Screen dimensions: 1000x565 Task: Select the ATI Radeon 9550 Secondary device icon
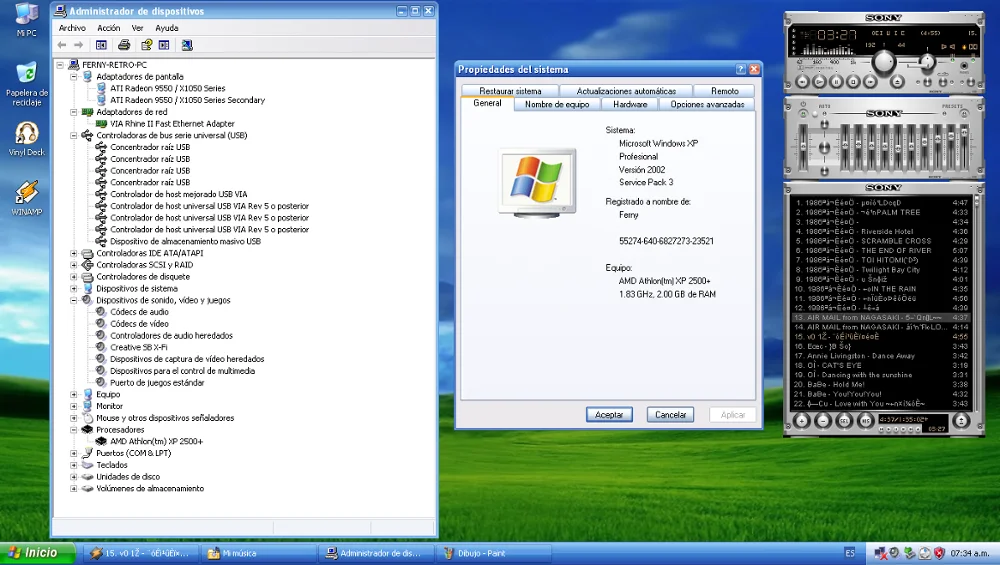101,100
